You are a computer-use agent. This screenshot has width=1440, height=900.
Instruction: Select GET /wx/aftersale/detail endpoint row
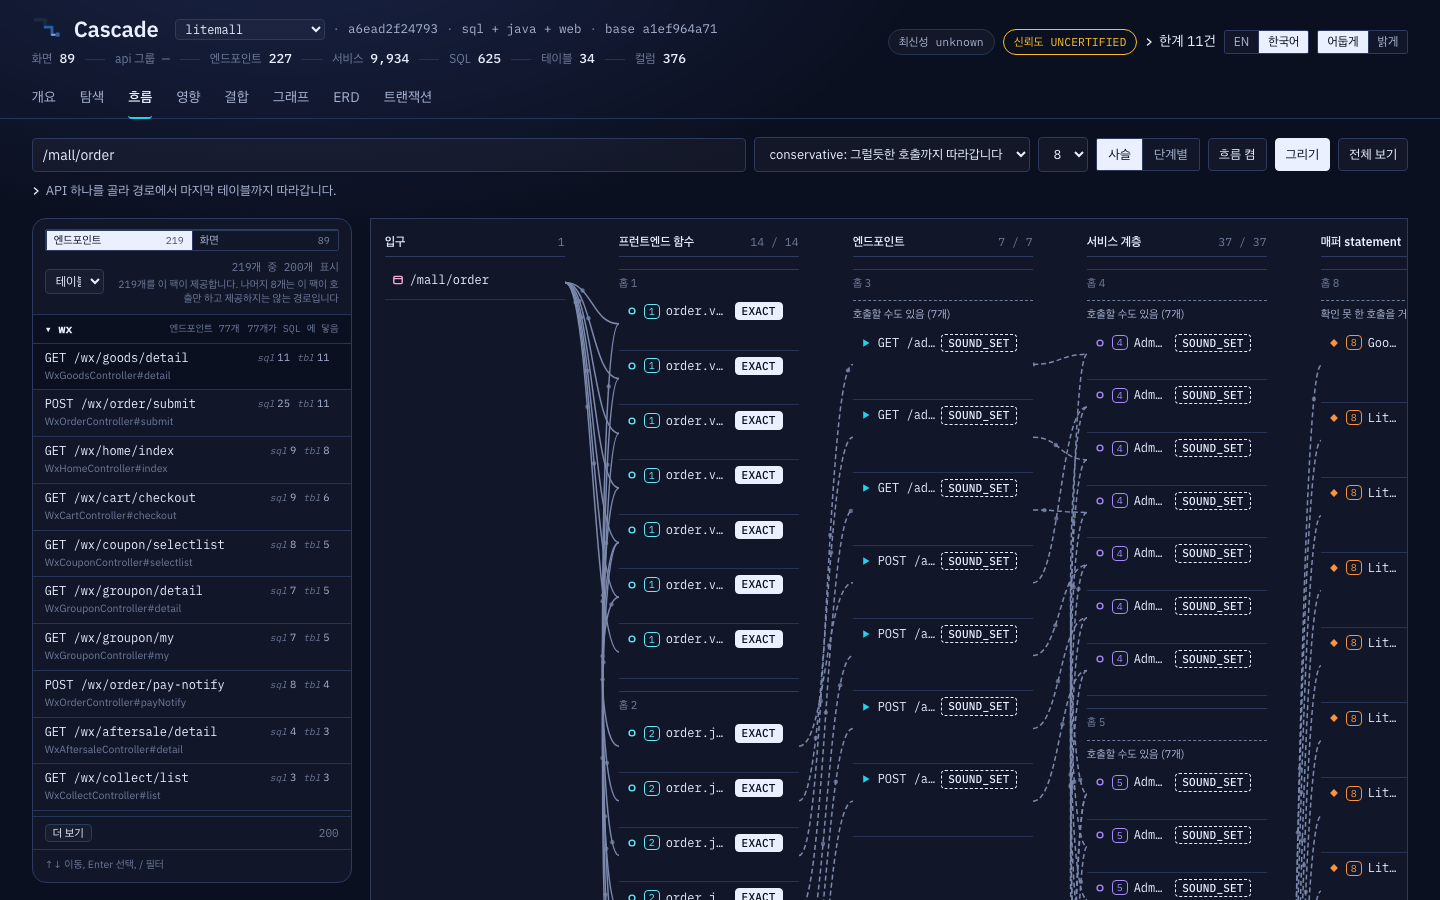(x=192, y=740)
